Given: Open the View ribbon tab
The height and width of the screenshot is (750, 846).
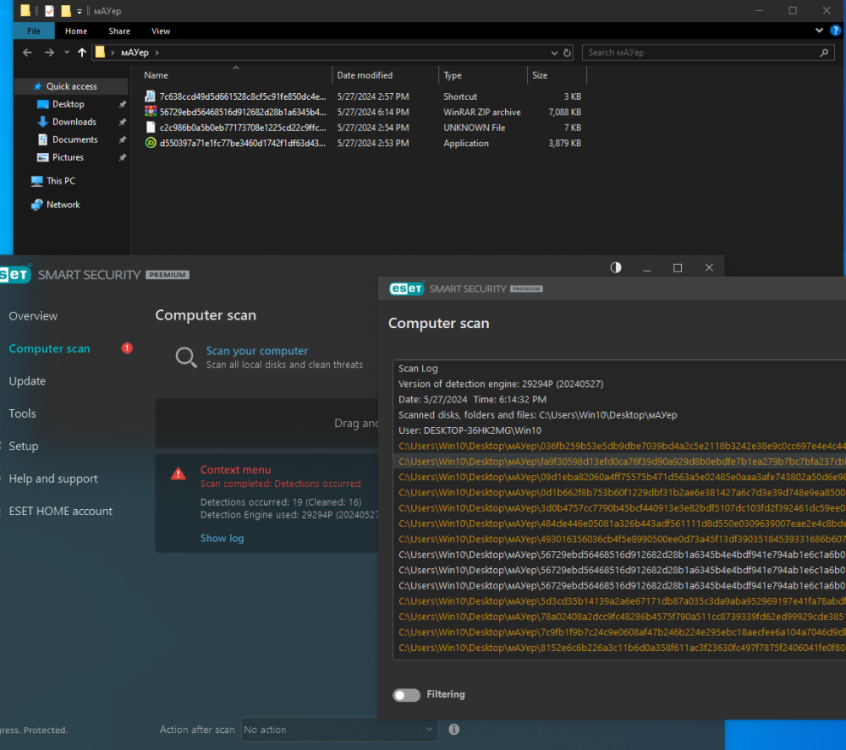Looking at the screenshot, I should coord(161,31).
